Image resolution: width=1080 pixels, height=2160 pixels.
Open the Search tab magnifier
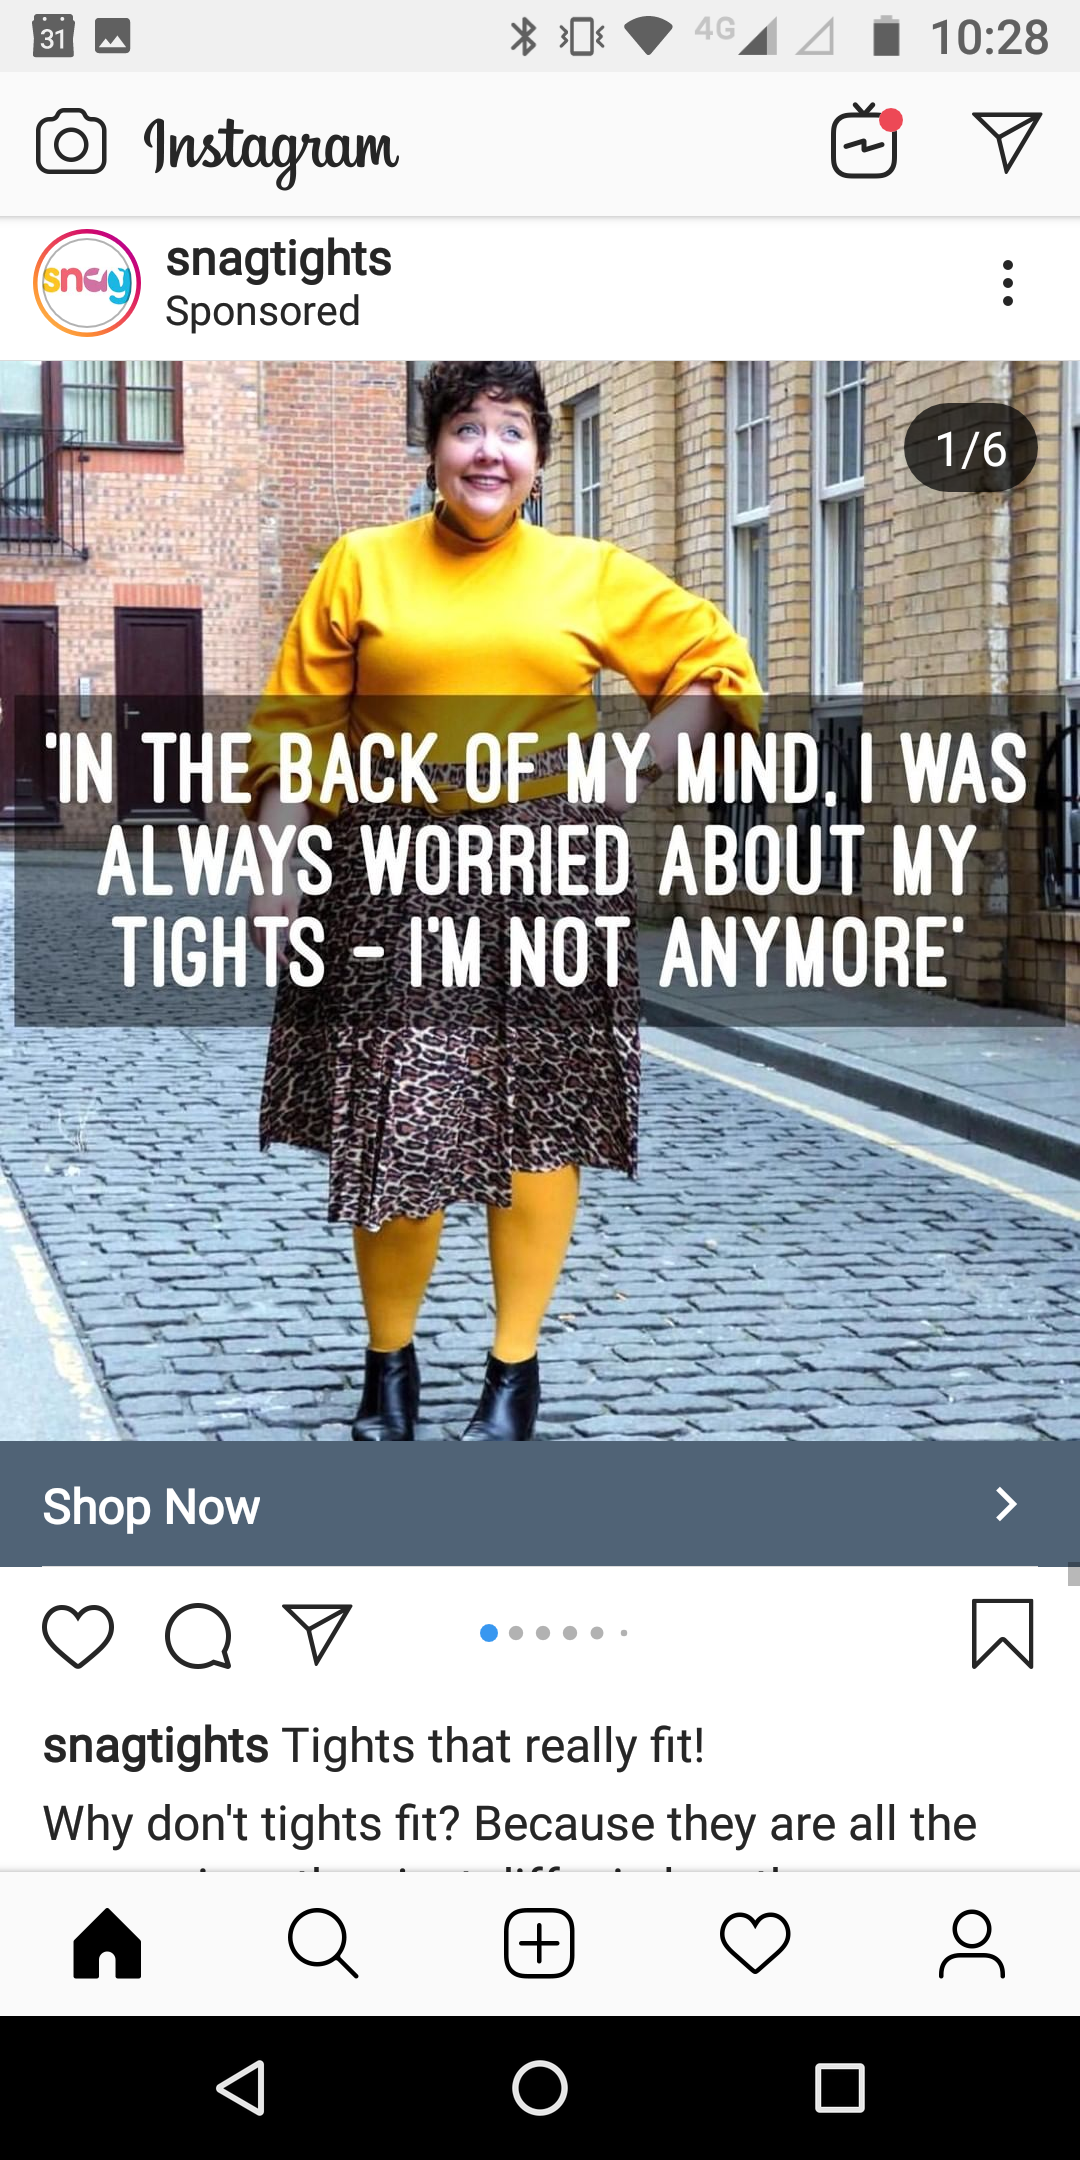click(322, 1943)
